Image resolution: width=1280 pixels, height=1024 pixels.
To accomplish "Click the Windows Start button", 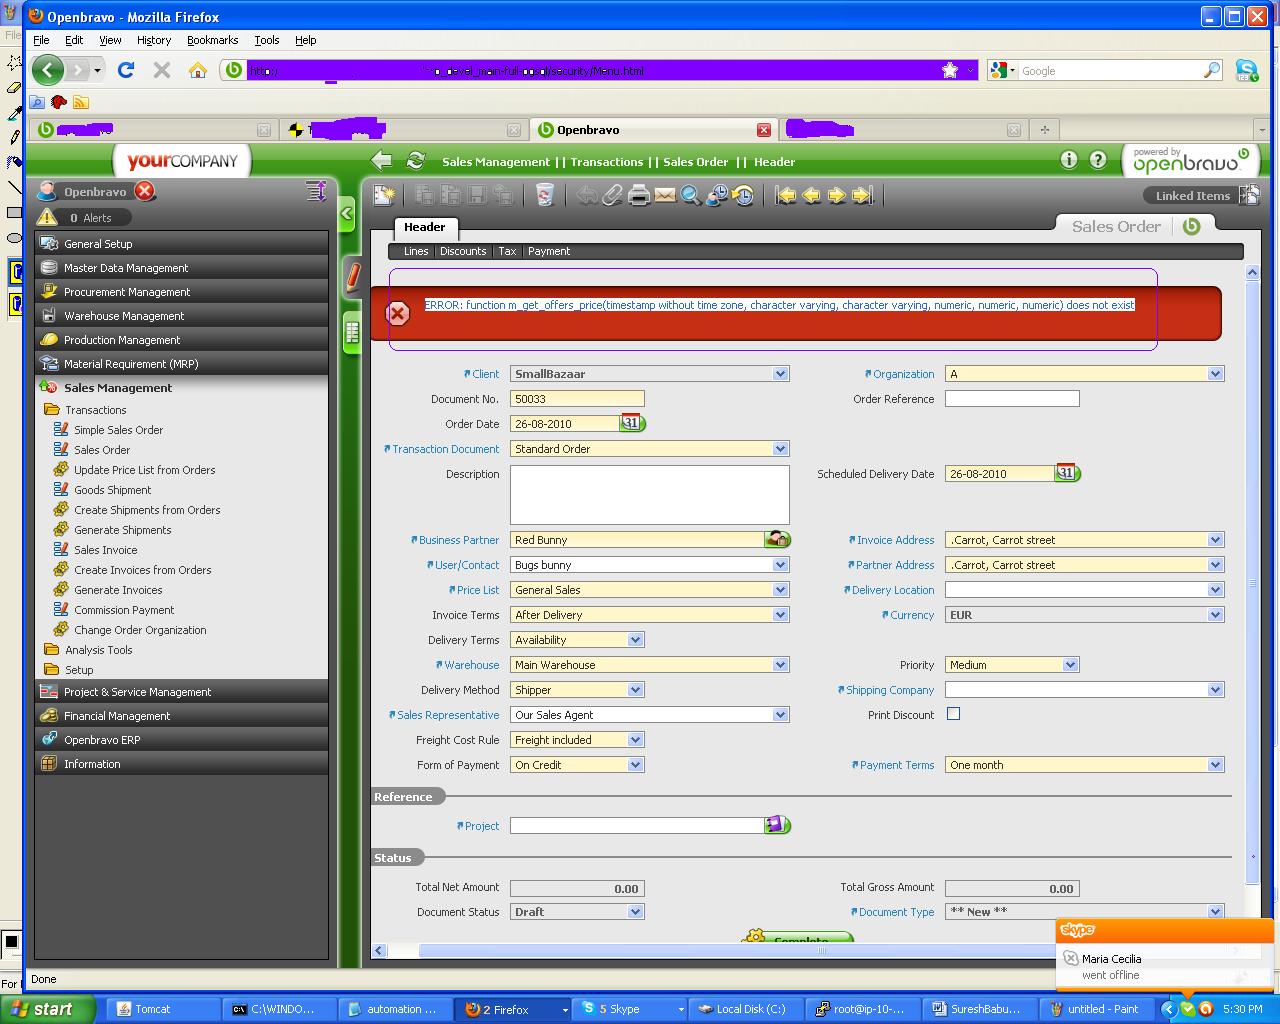I will tap(47, 1009).
